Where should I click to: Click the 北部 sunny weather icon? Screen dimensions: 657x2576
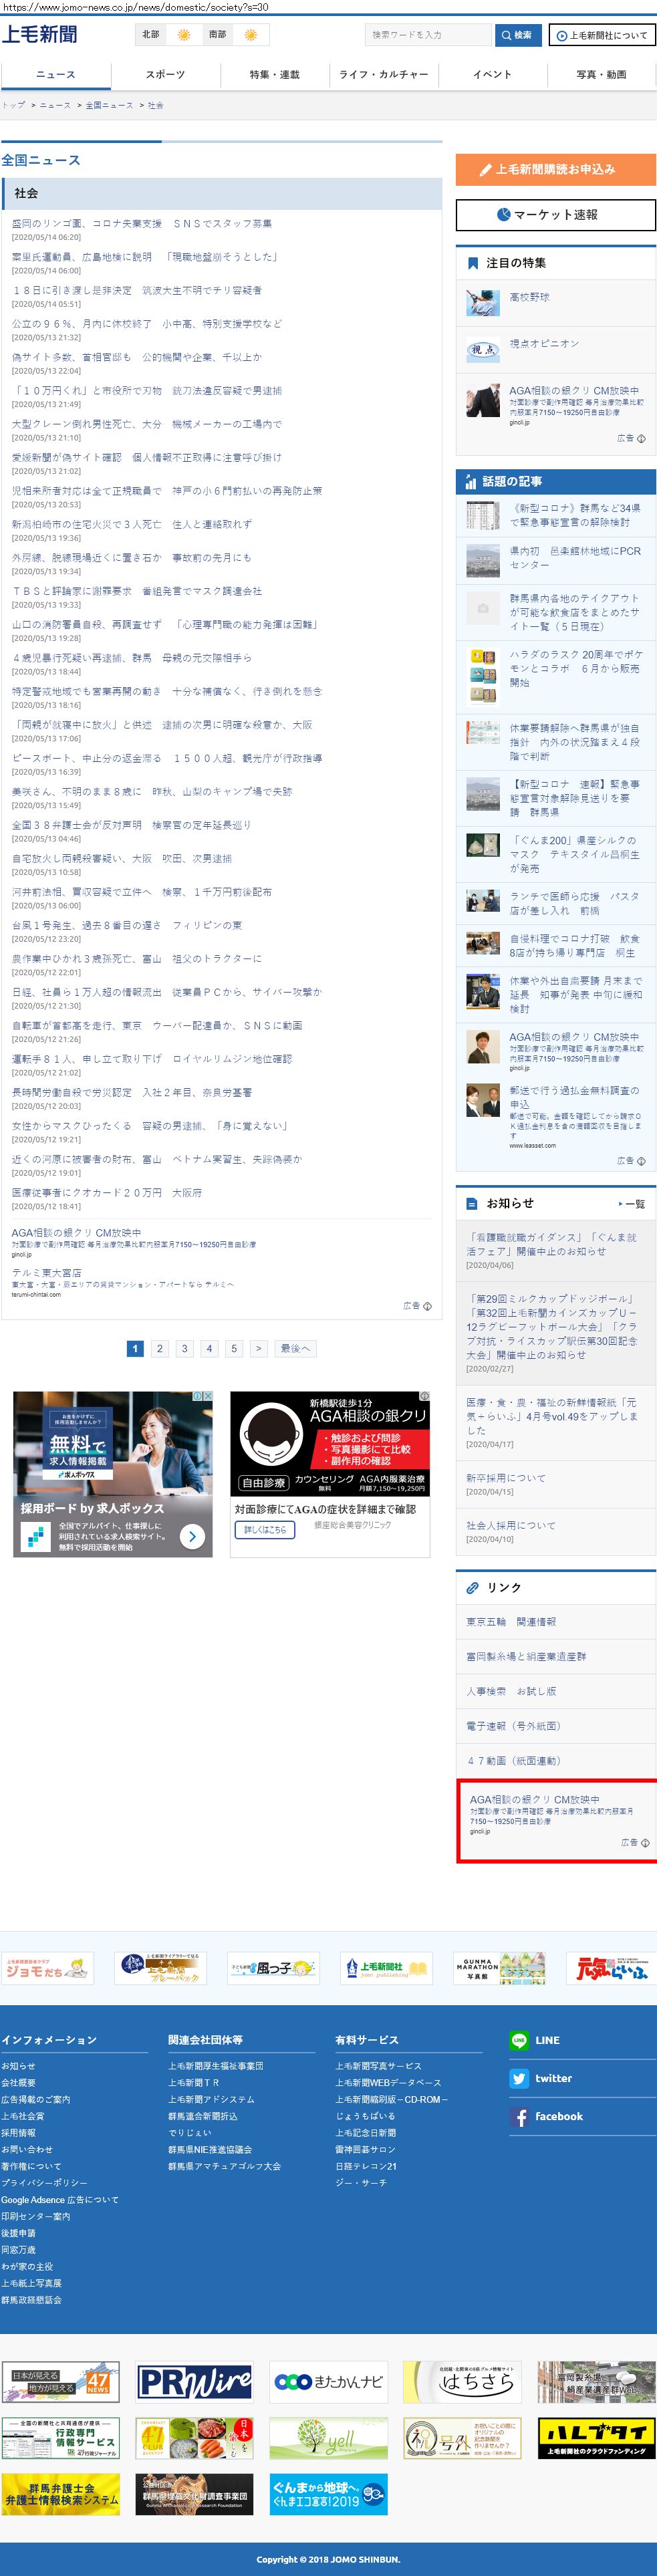(x=183, y=35)
